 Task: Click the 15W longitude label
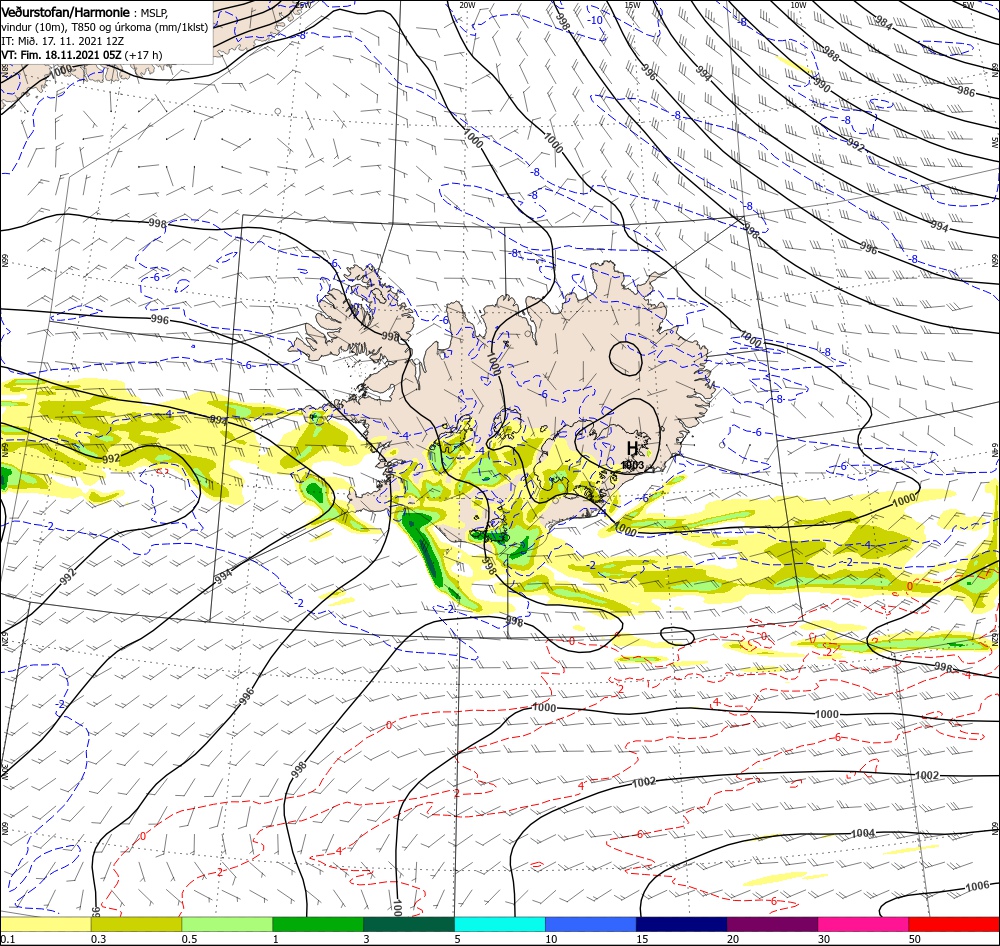click(633, 5)
